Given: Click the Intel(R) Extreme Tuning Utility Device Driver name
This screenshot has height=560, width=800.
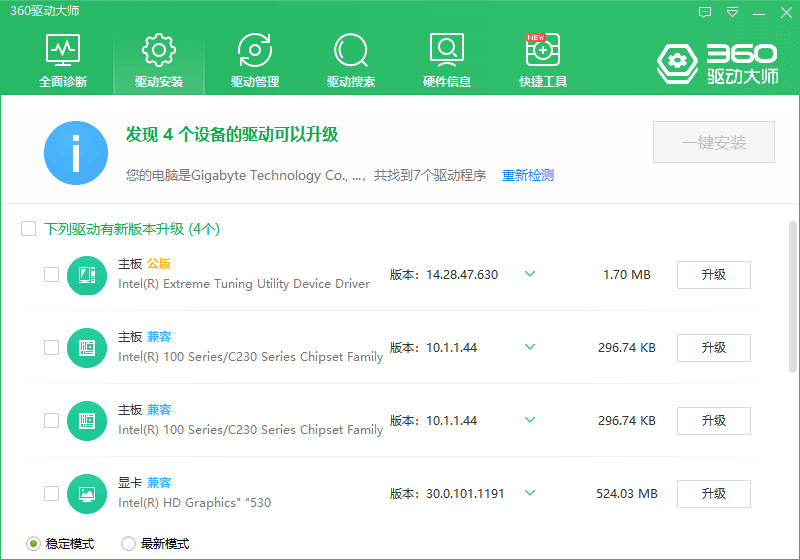Looking at the screenshot, I should coord(244,284).
